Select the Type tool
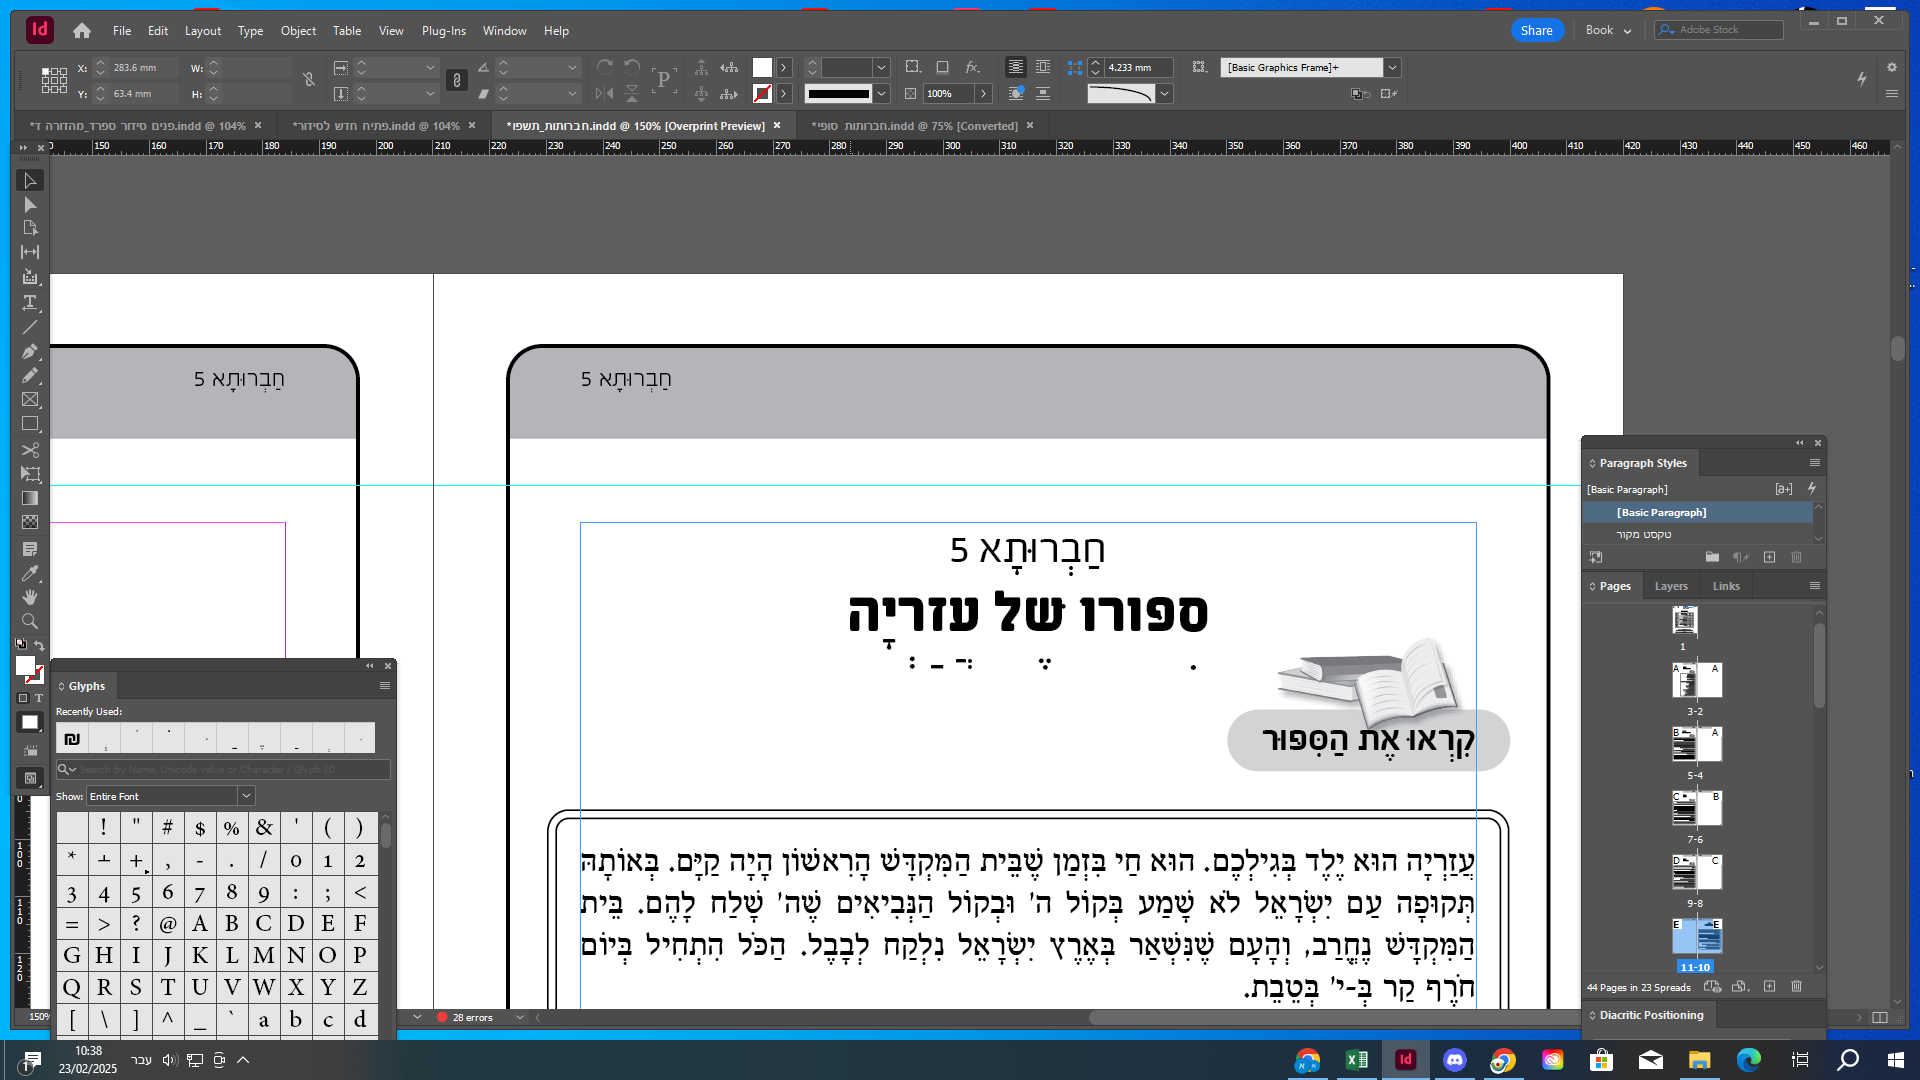The image size is (1920, 1080). [30, 302]
